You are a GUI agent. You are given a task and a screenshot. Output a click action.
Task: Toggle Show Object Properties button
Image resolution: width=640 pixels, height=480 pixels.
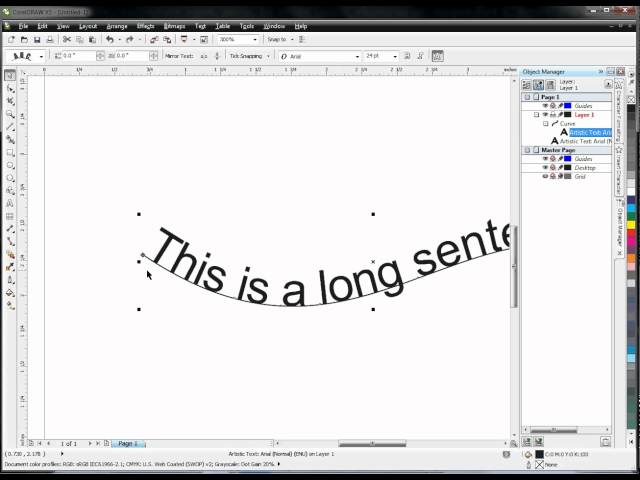[527, 84]
